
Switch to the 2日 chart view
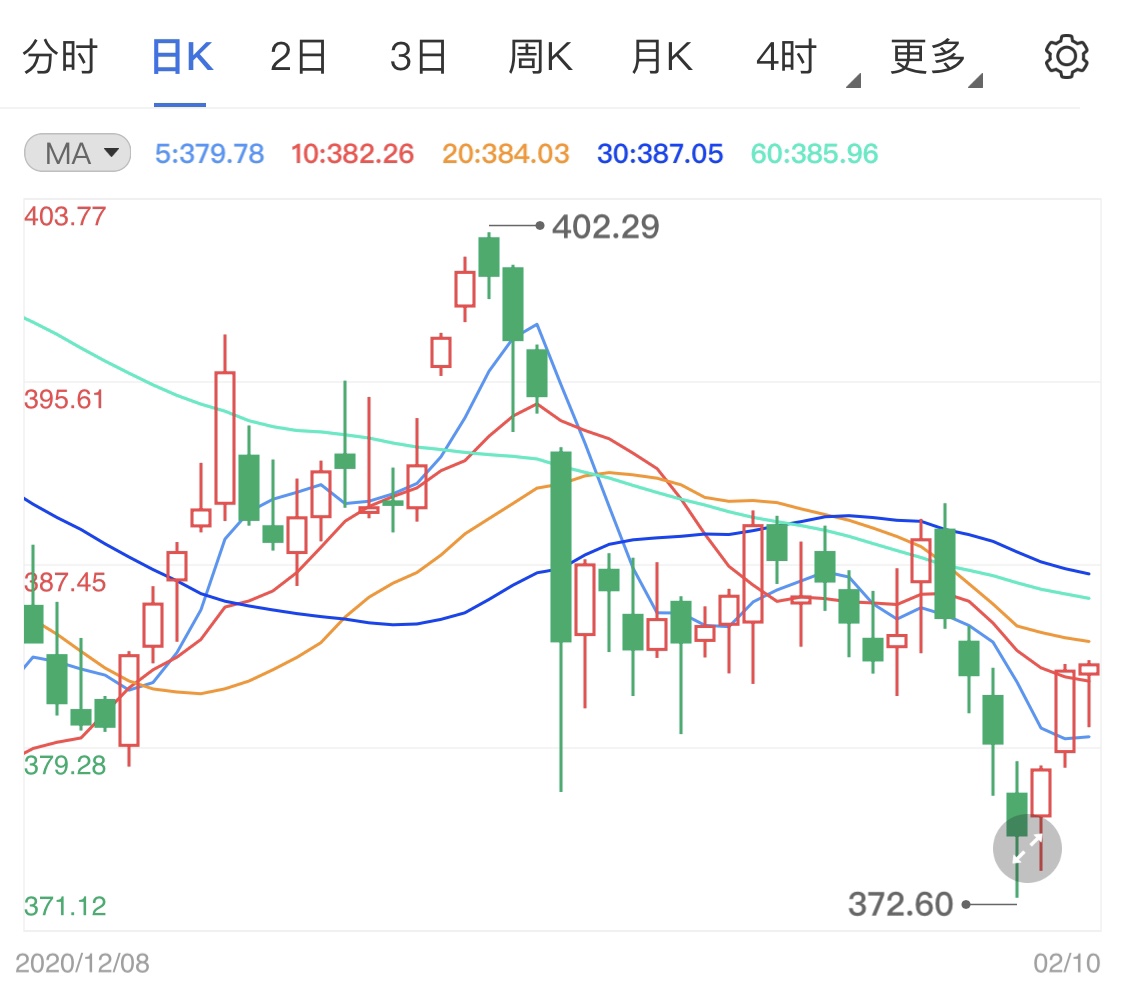pyautogui.click(x=298, y=55)
